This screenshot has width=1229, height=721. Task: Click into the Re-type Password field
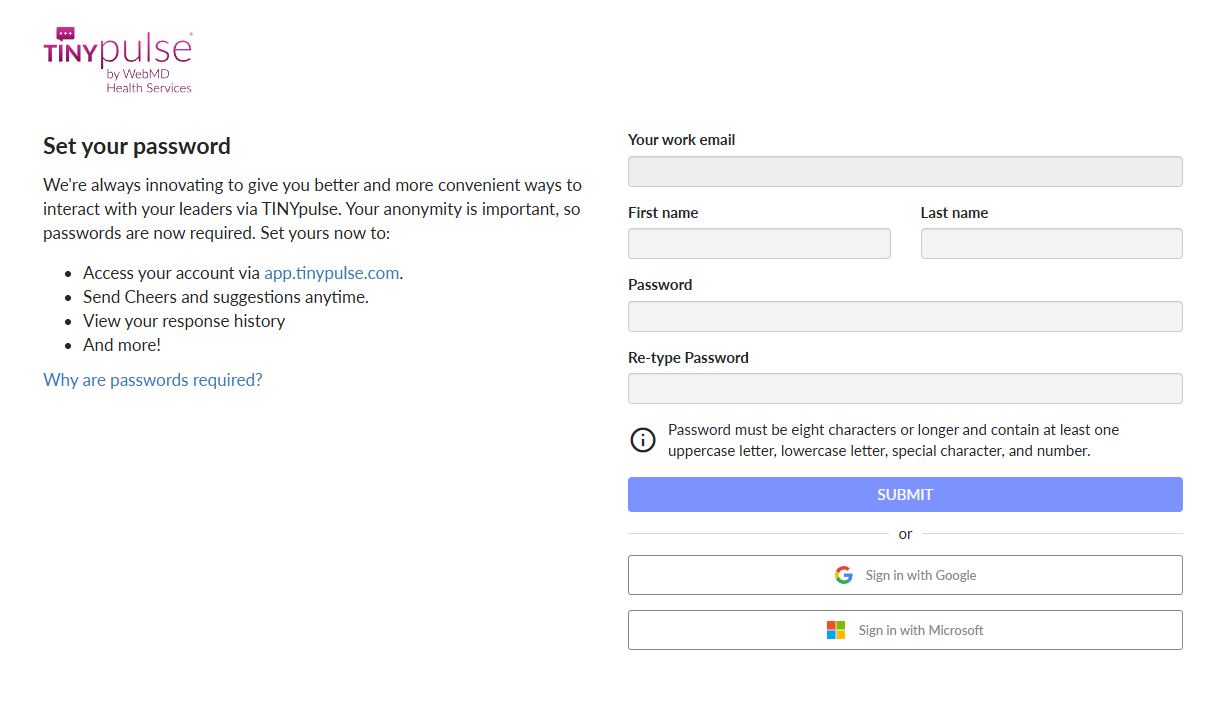point(905,389)
